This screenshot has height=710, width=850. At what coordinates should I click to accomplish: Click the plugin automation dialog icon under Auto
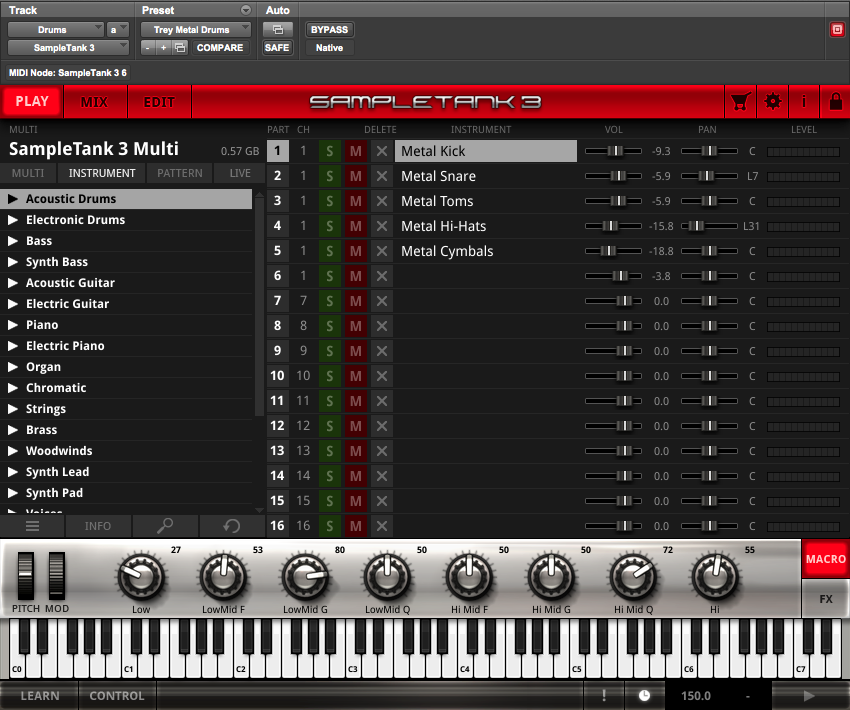click(278, 30)
